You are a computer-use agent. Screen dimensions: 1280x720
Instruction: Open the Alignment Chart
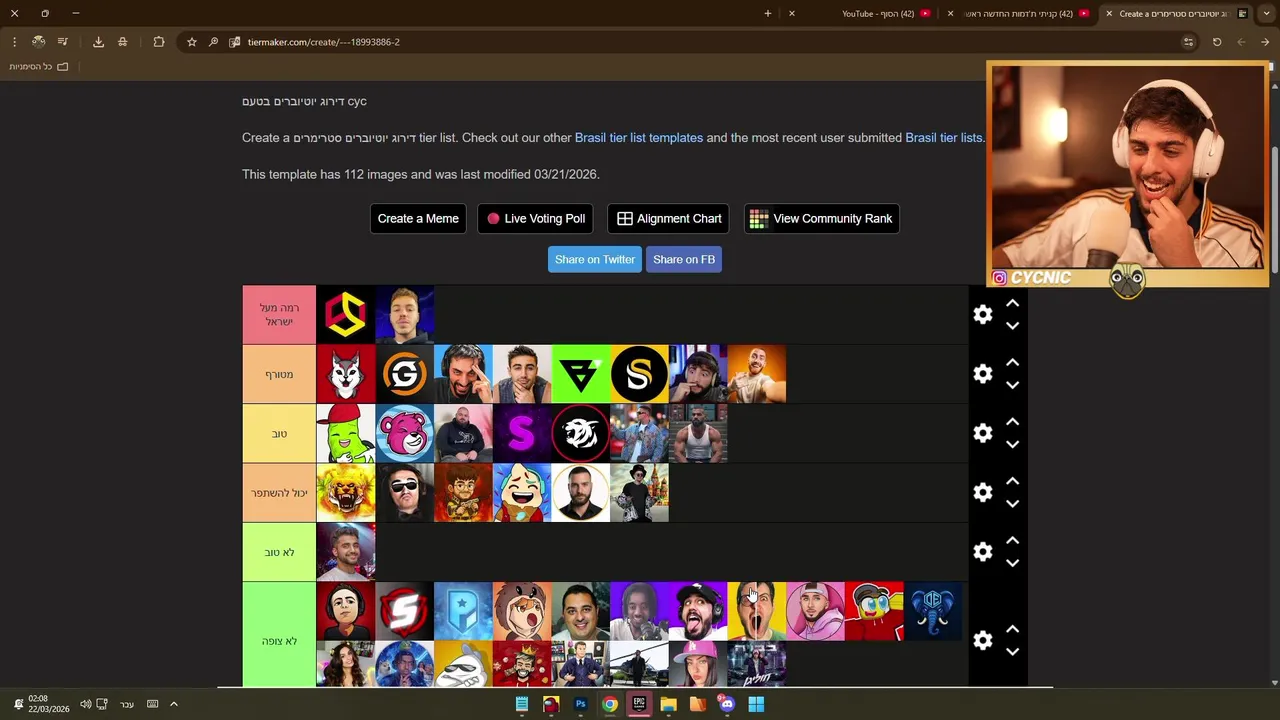pyautogui.click(x=668, y=218)
